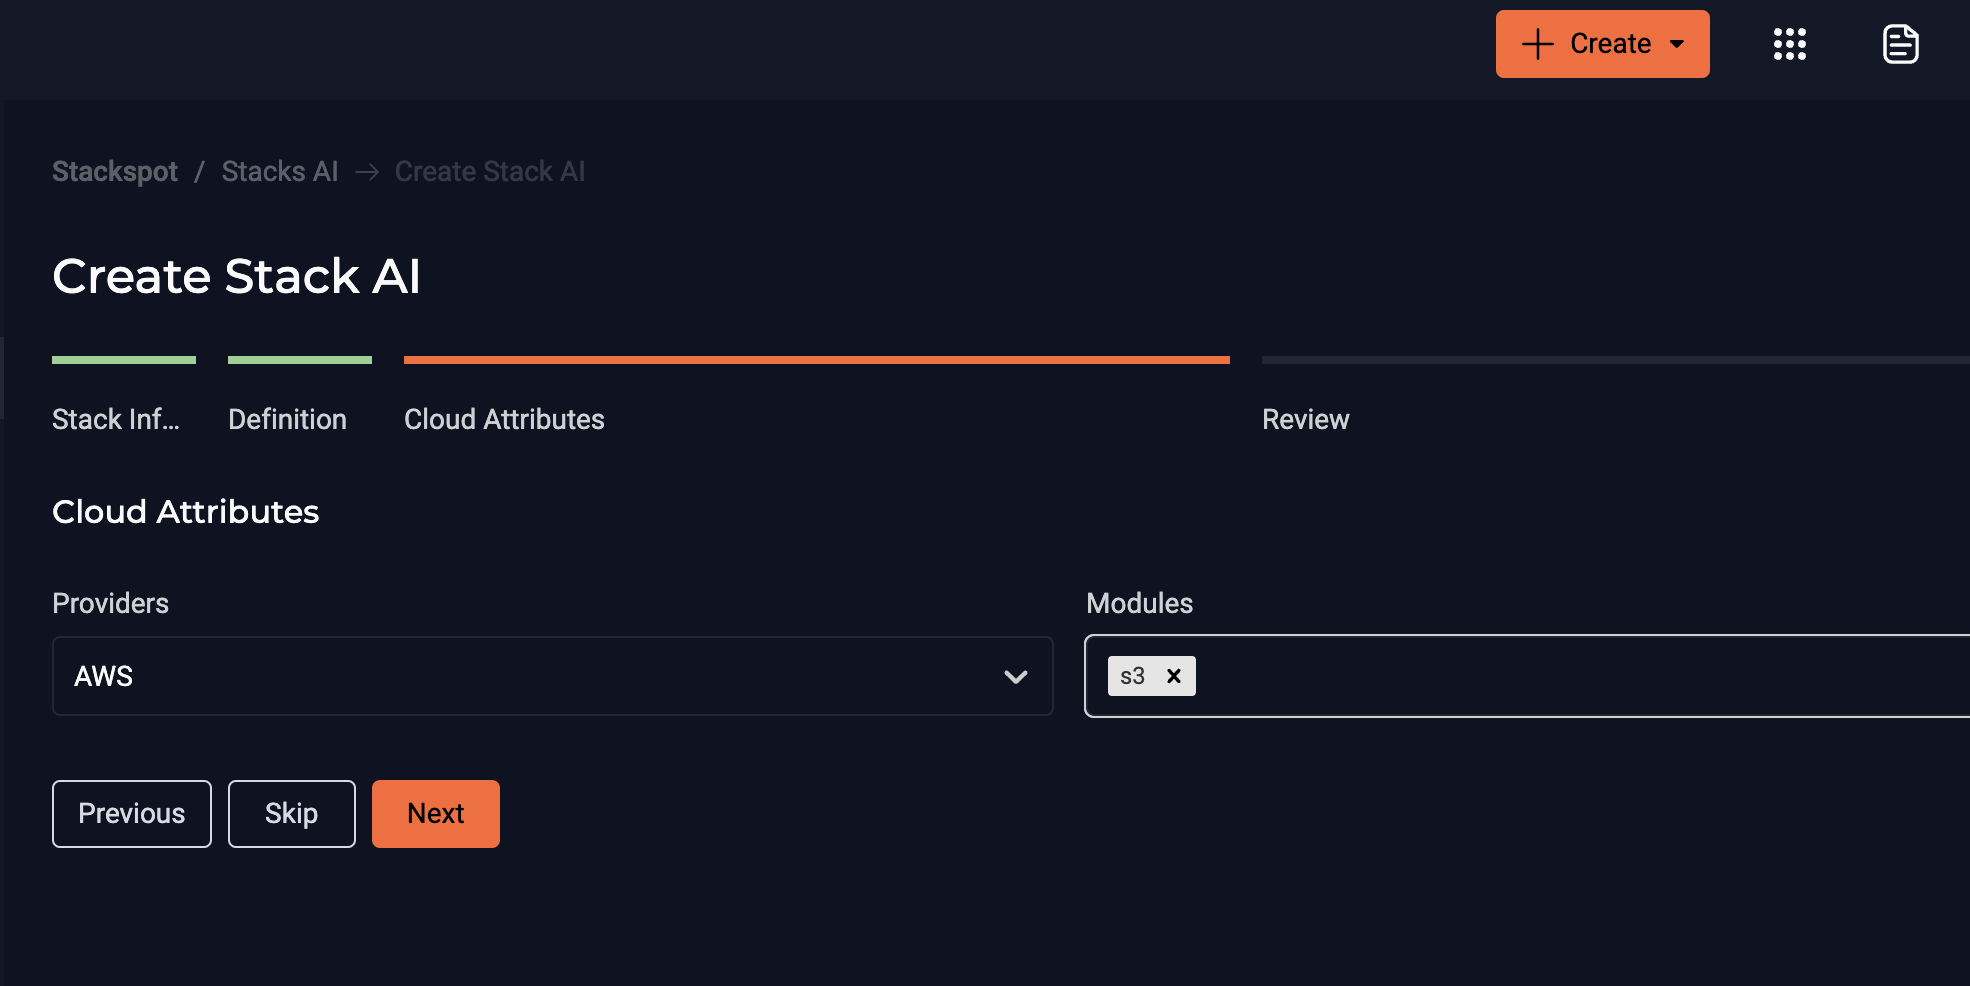Go to the Review step

pos(1305,419)
